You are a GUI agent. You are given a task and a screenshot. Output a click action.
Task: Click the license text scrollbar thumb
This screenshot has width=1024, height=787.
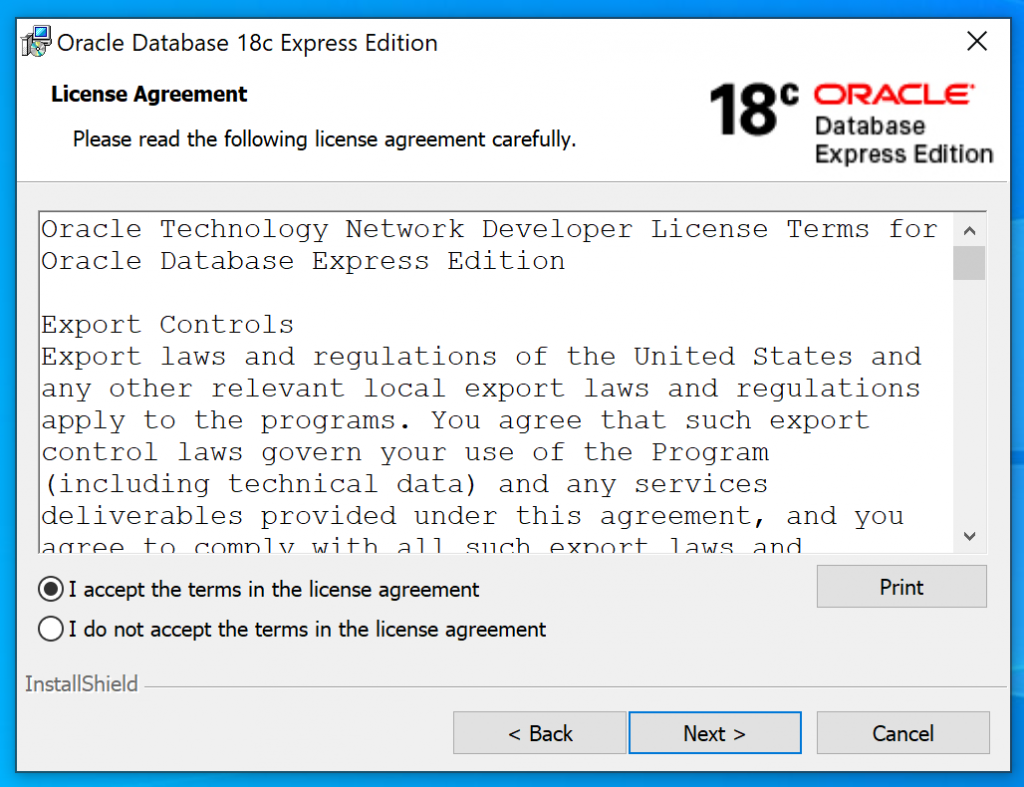click(969, 263)
